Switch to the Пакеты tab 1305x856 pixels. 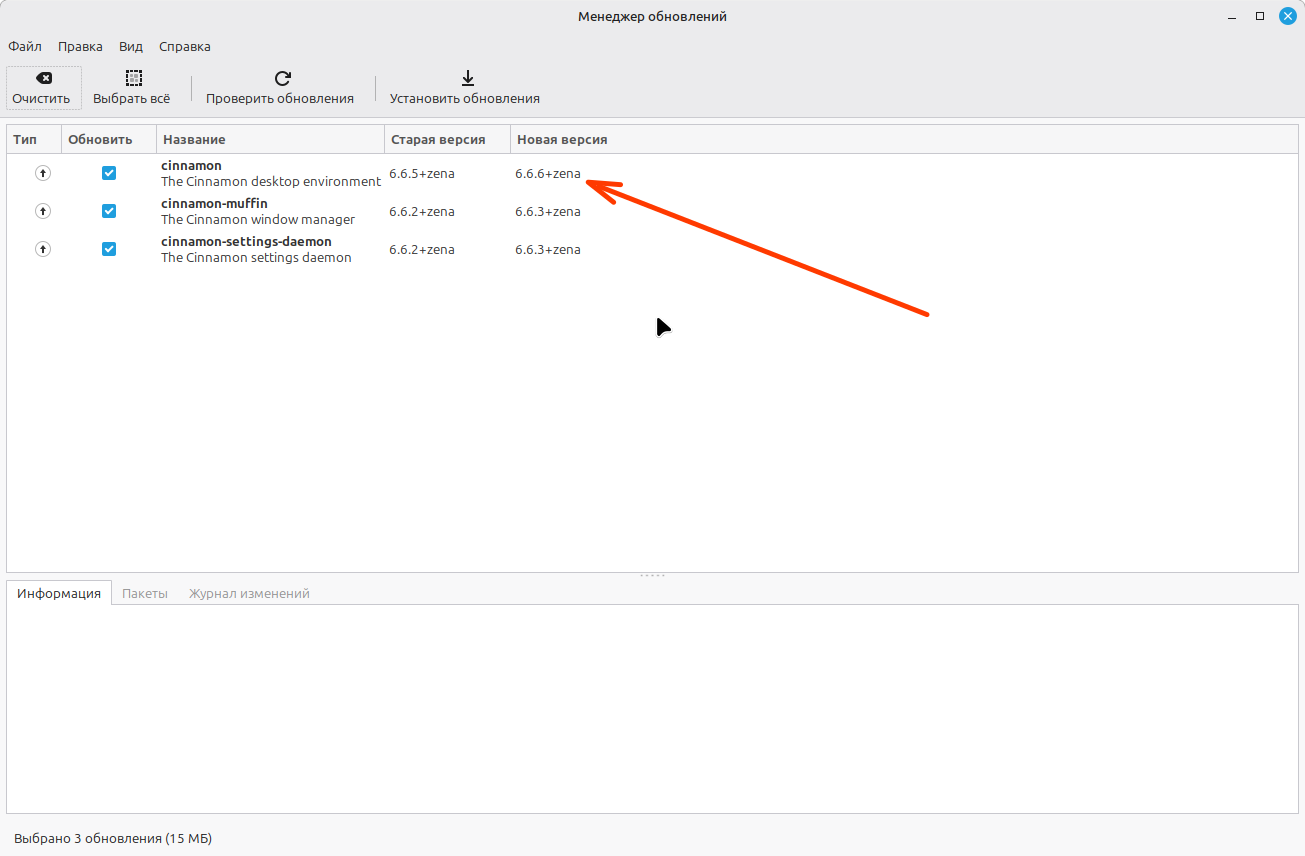click(145, 593)
